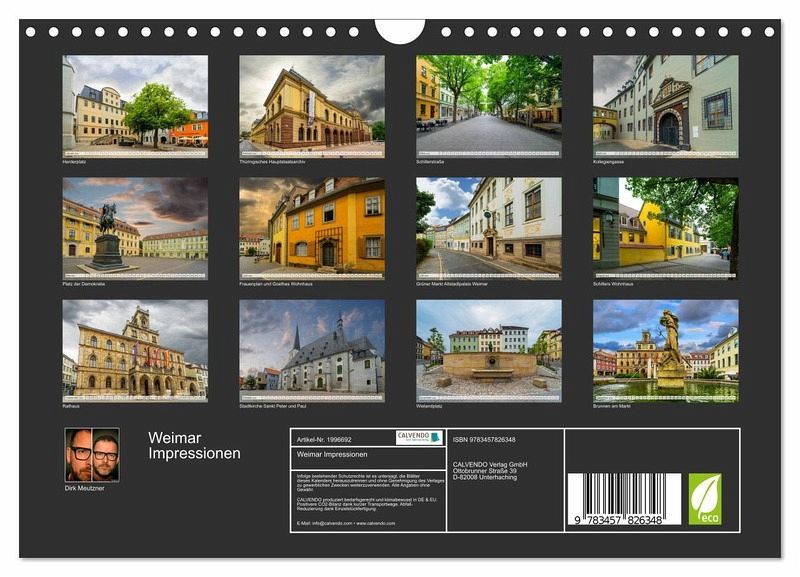Click the copyright notice paragraph starting "Infolge"

[370, 482]
